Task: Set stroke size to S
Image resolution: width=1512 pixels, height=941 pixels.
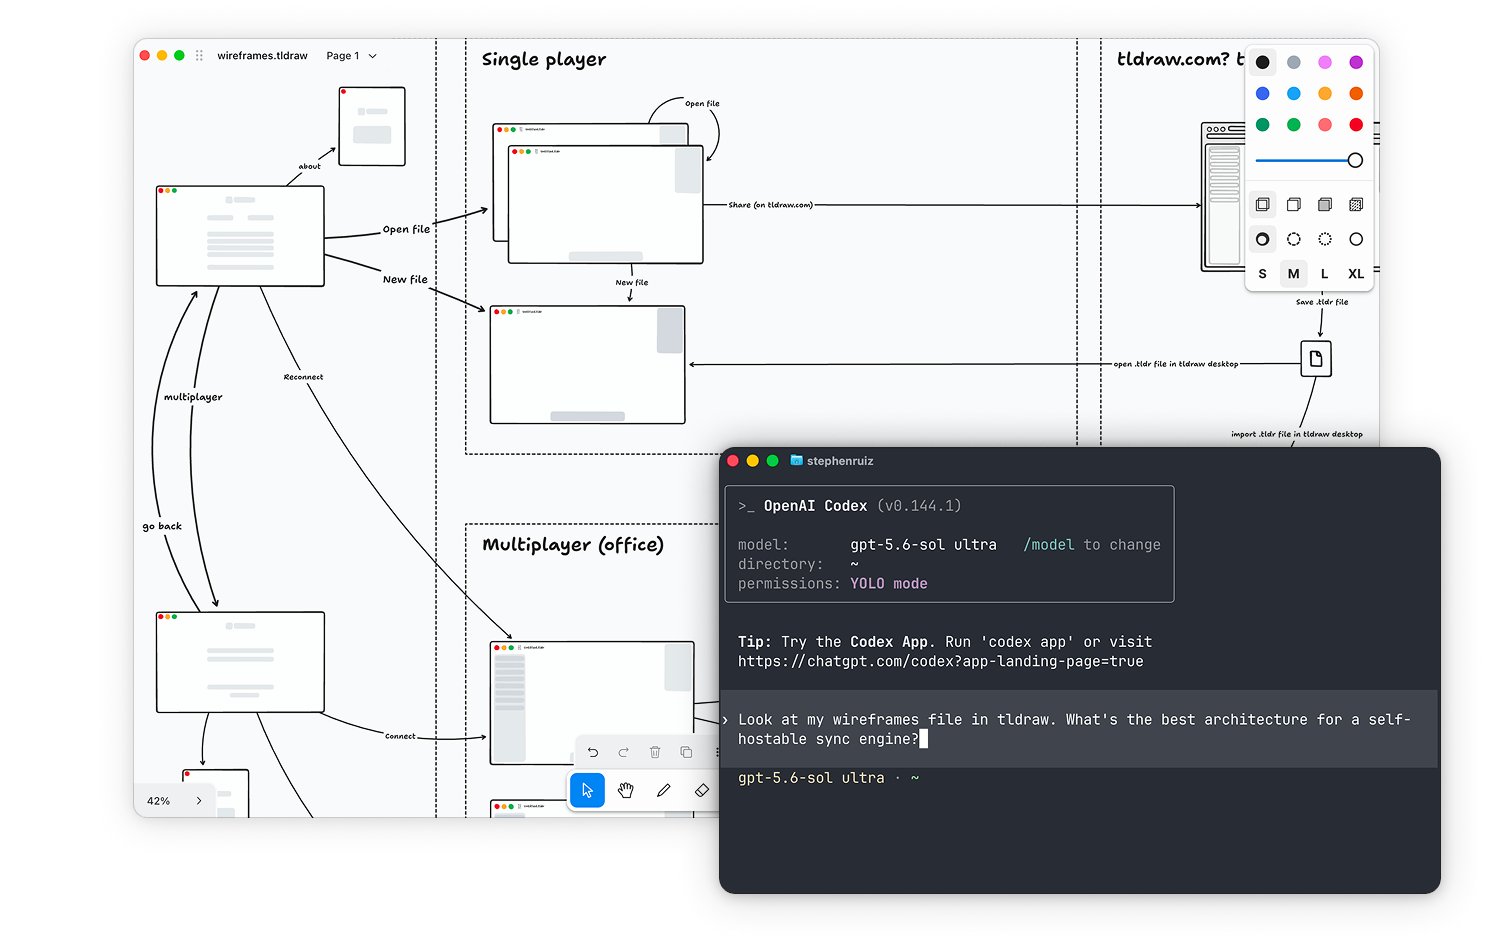Action: (x=1263, y=274)
